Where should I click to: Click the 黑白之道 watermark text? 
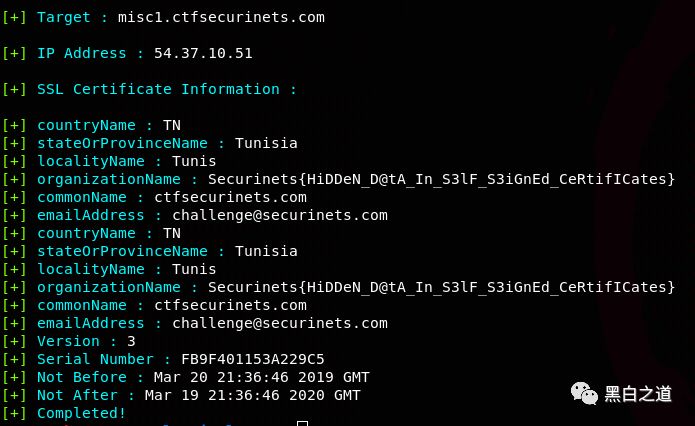(x=638, y=394)
